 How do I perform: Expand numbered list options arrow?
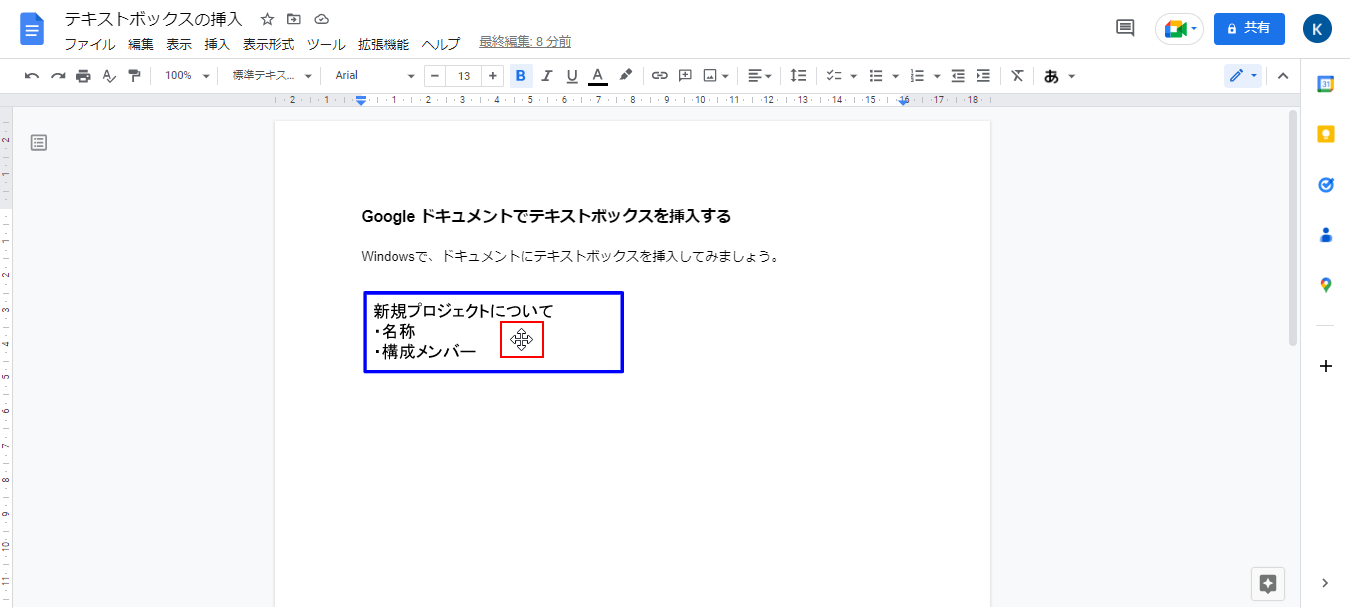[x=937, y=76]
